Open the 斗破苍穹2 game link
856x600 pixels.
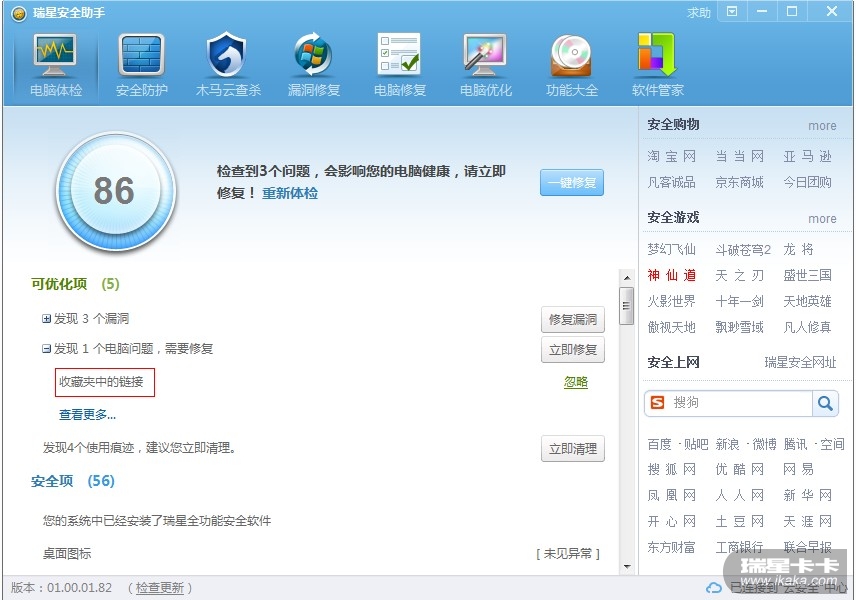[743, 249]
